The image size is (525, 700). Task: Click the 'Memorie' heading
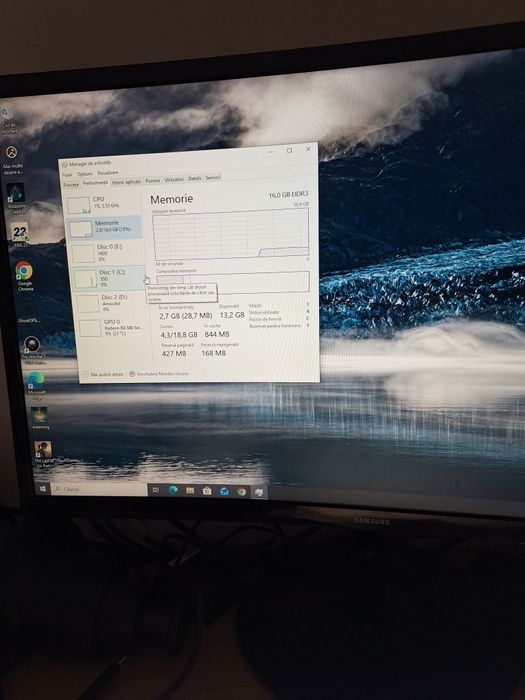[172, 199]
